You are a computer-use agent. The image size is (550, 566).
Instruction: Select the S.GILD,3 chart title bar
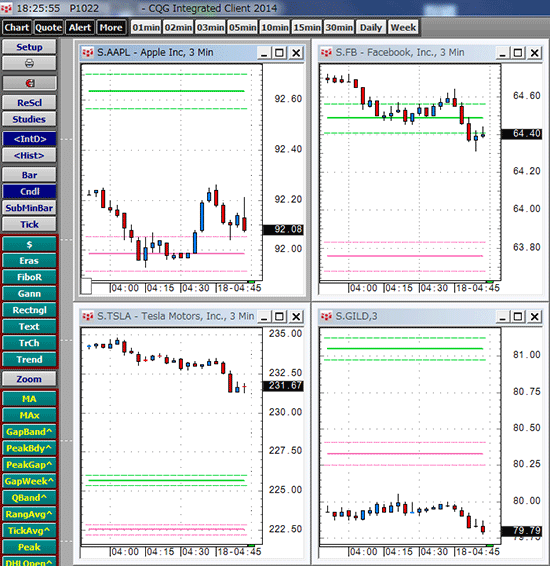coord(431,317)
